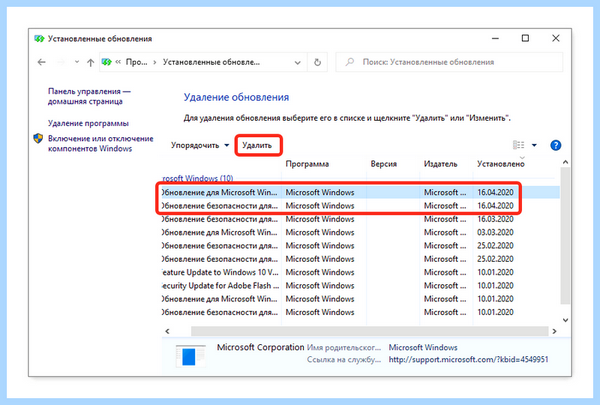Click the window title bar icon
The height and width of the screenshot is (405, 600).
click(x=39, y=39)
